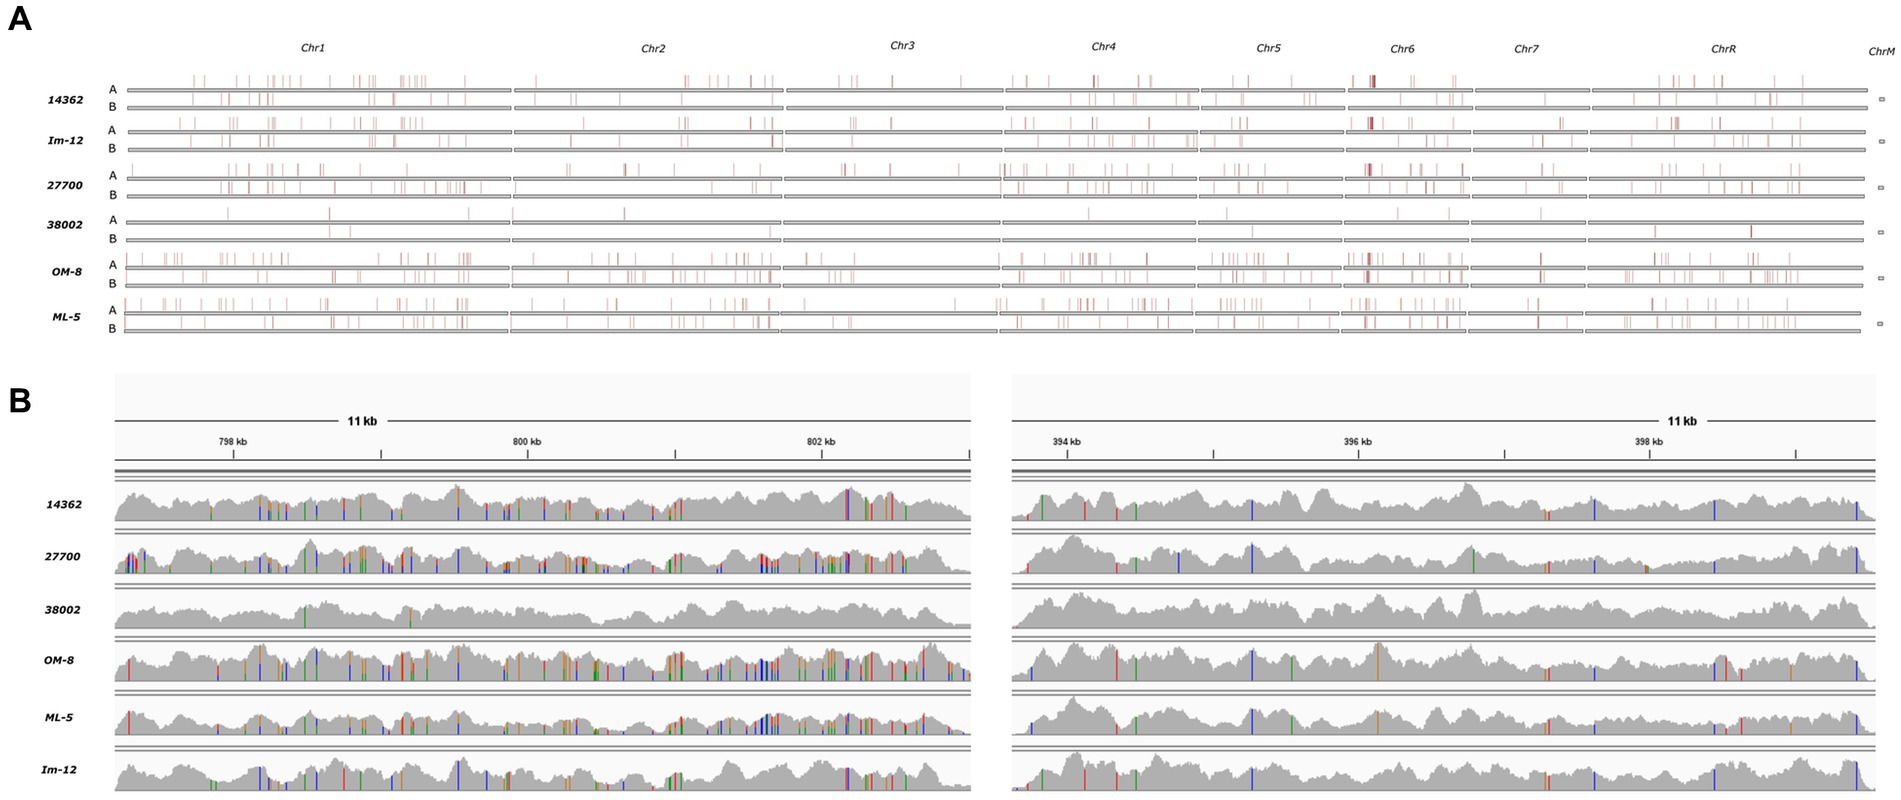Image resolution: width=1901 pixels, height=800 pixels.
Task: Click the 802 kb ruler label
Action: click(x=821, y=441)
